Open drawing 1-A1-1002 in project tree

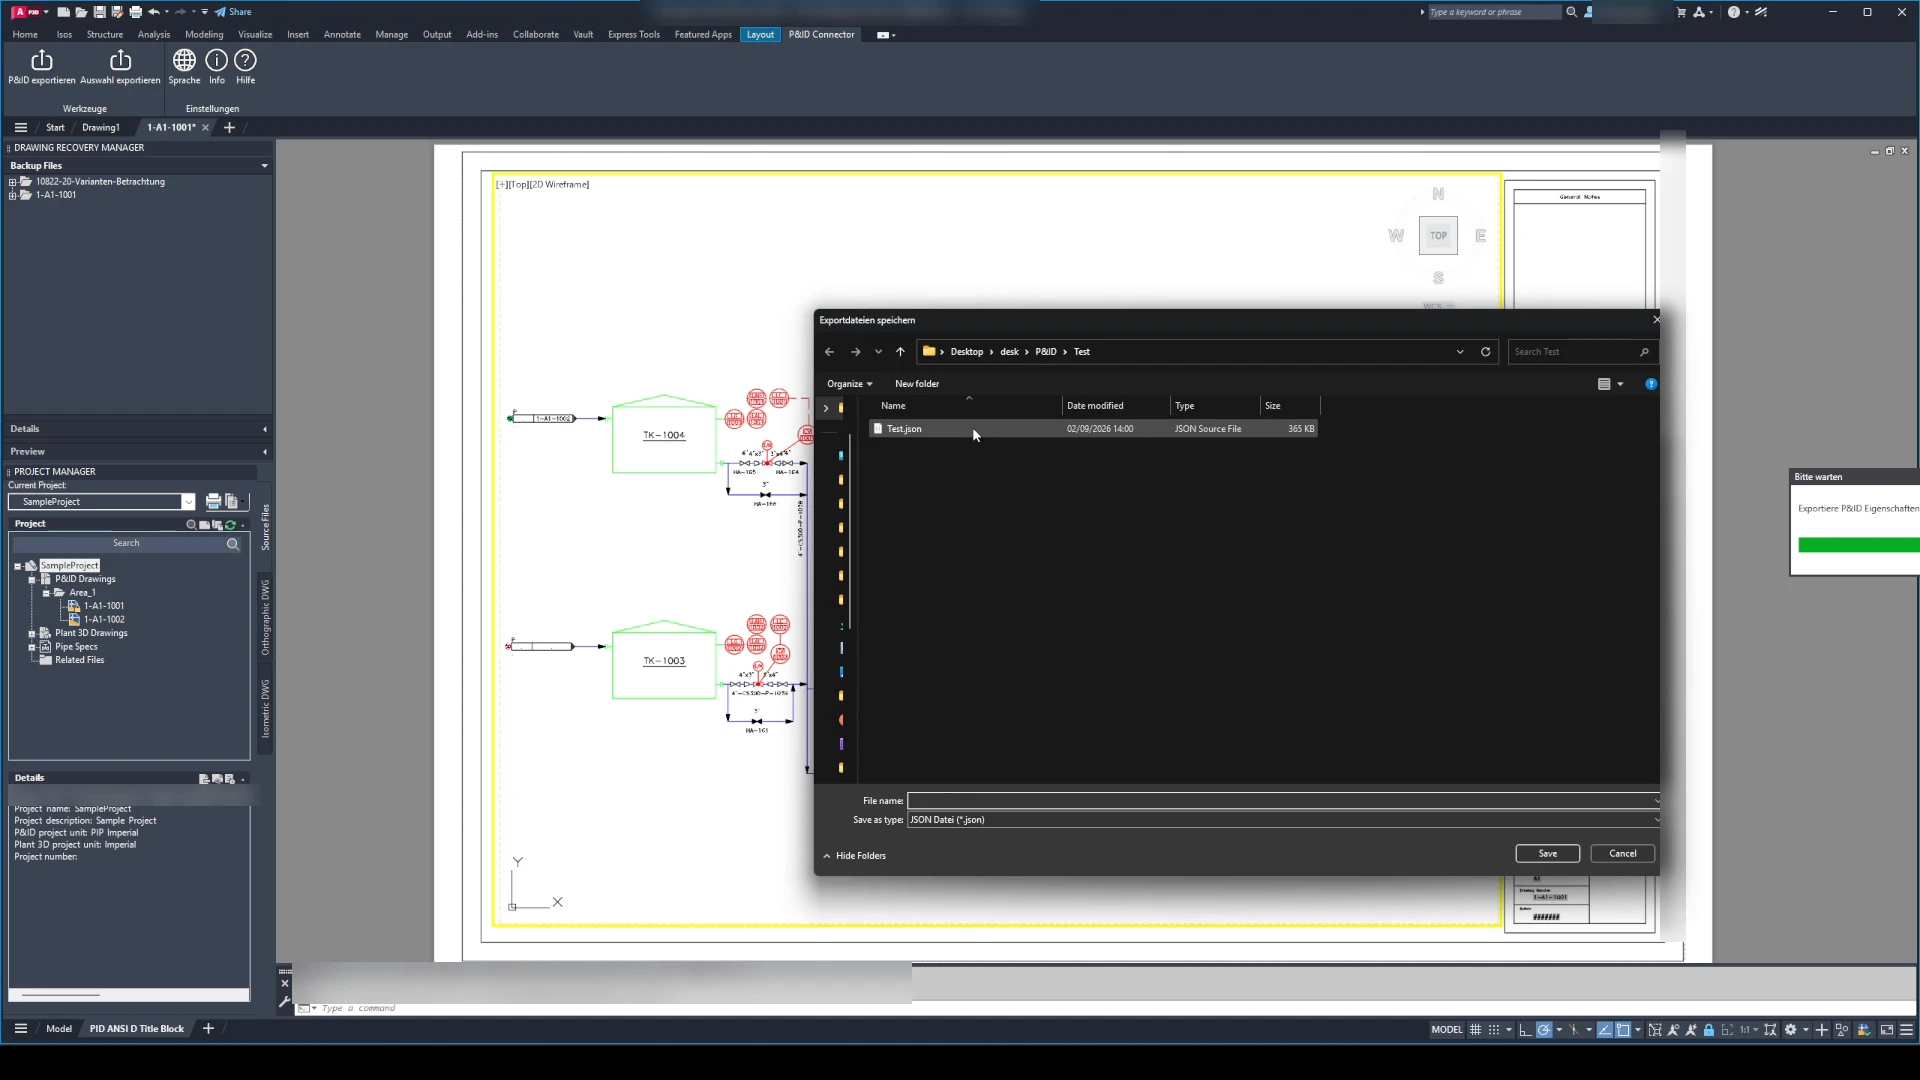tap(104, 620)
